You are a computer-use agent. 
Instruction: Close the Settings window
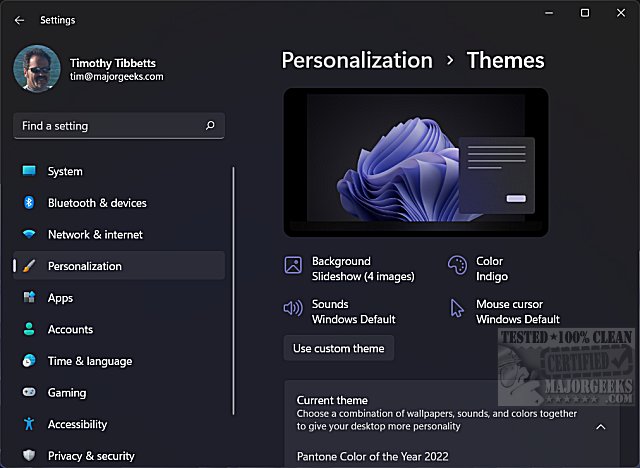pyautogui.click(x=621, y=13)
